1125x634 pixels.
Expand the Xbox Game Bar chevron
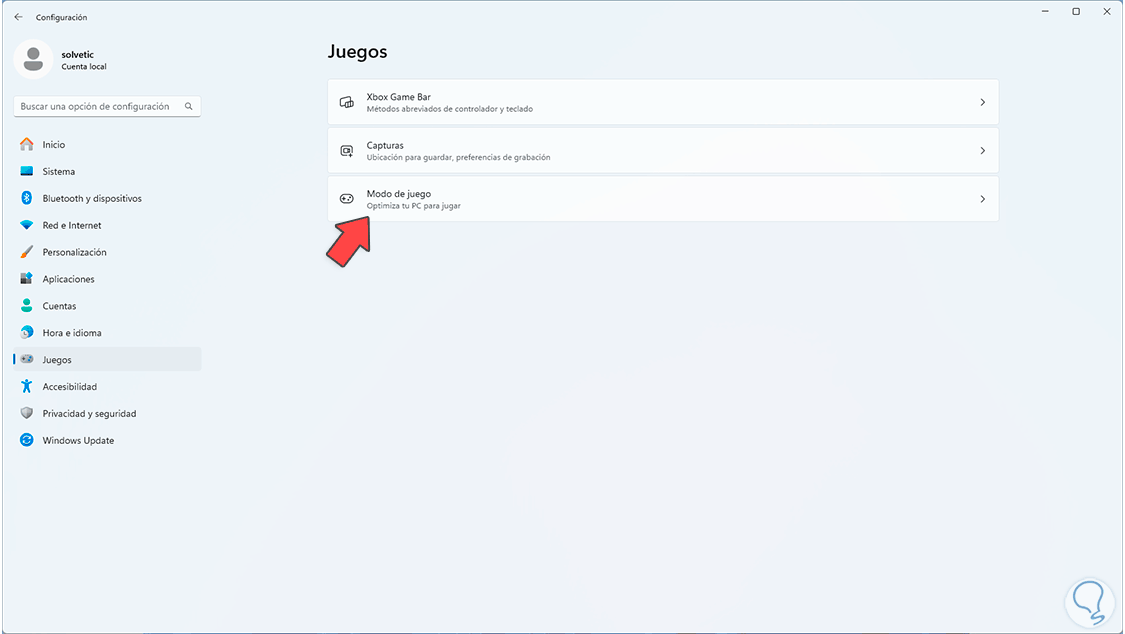pos(982,103)
